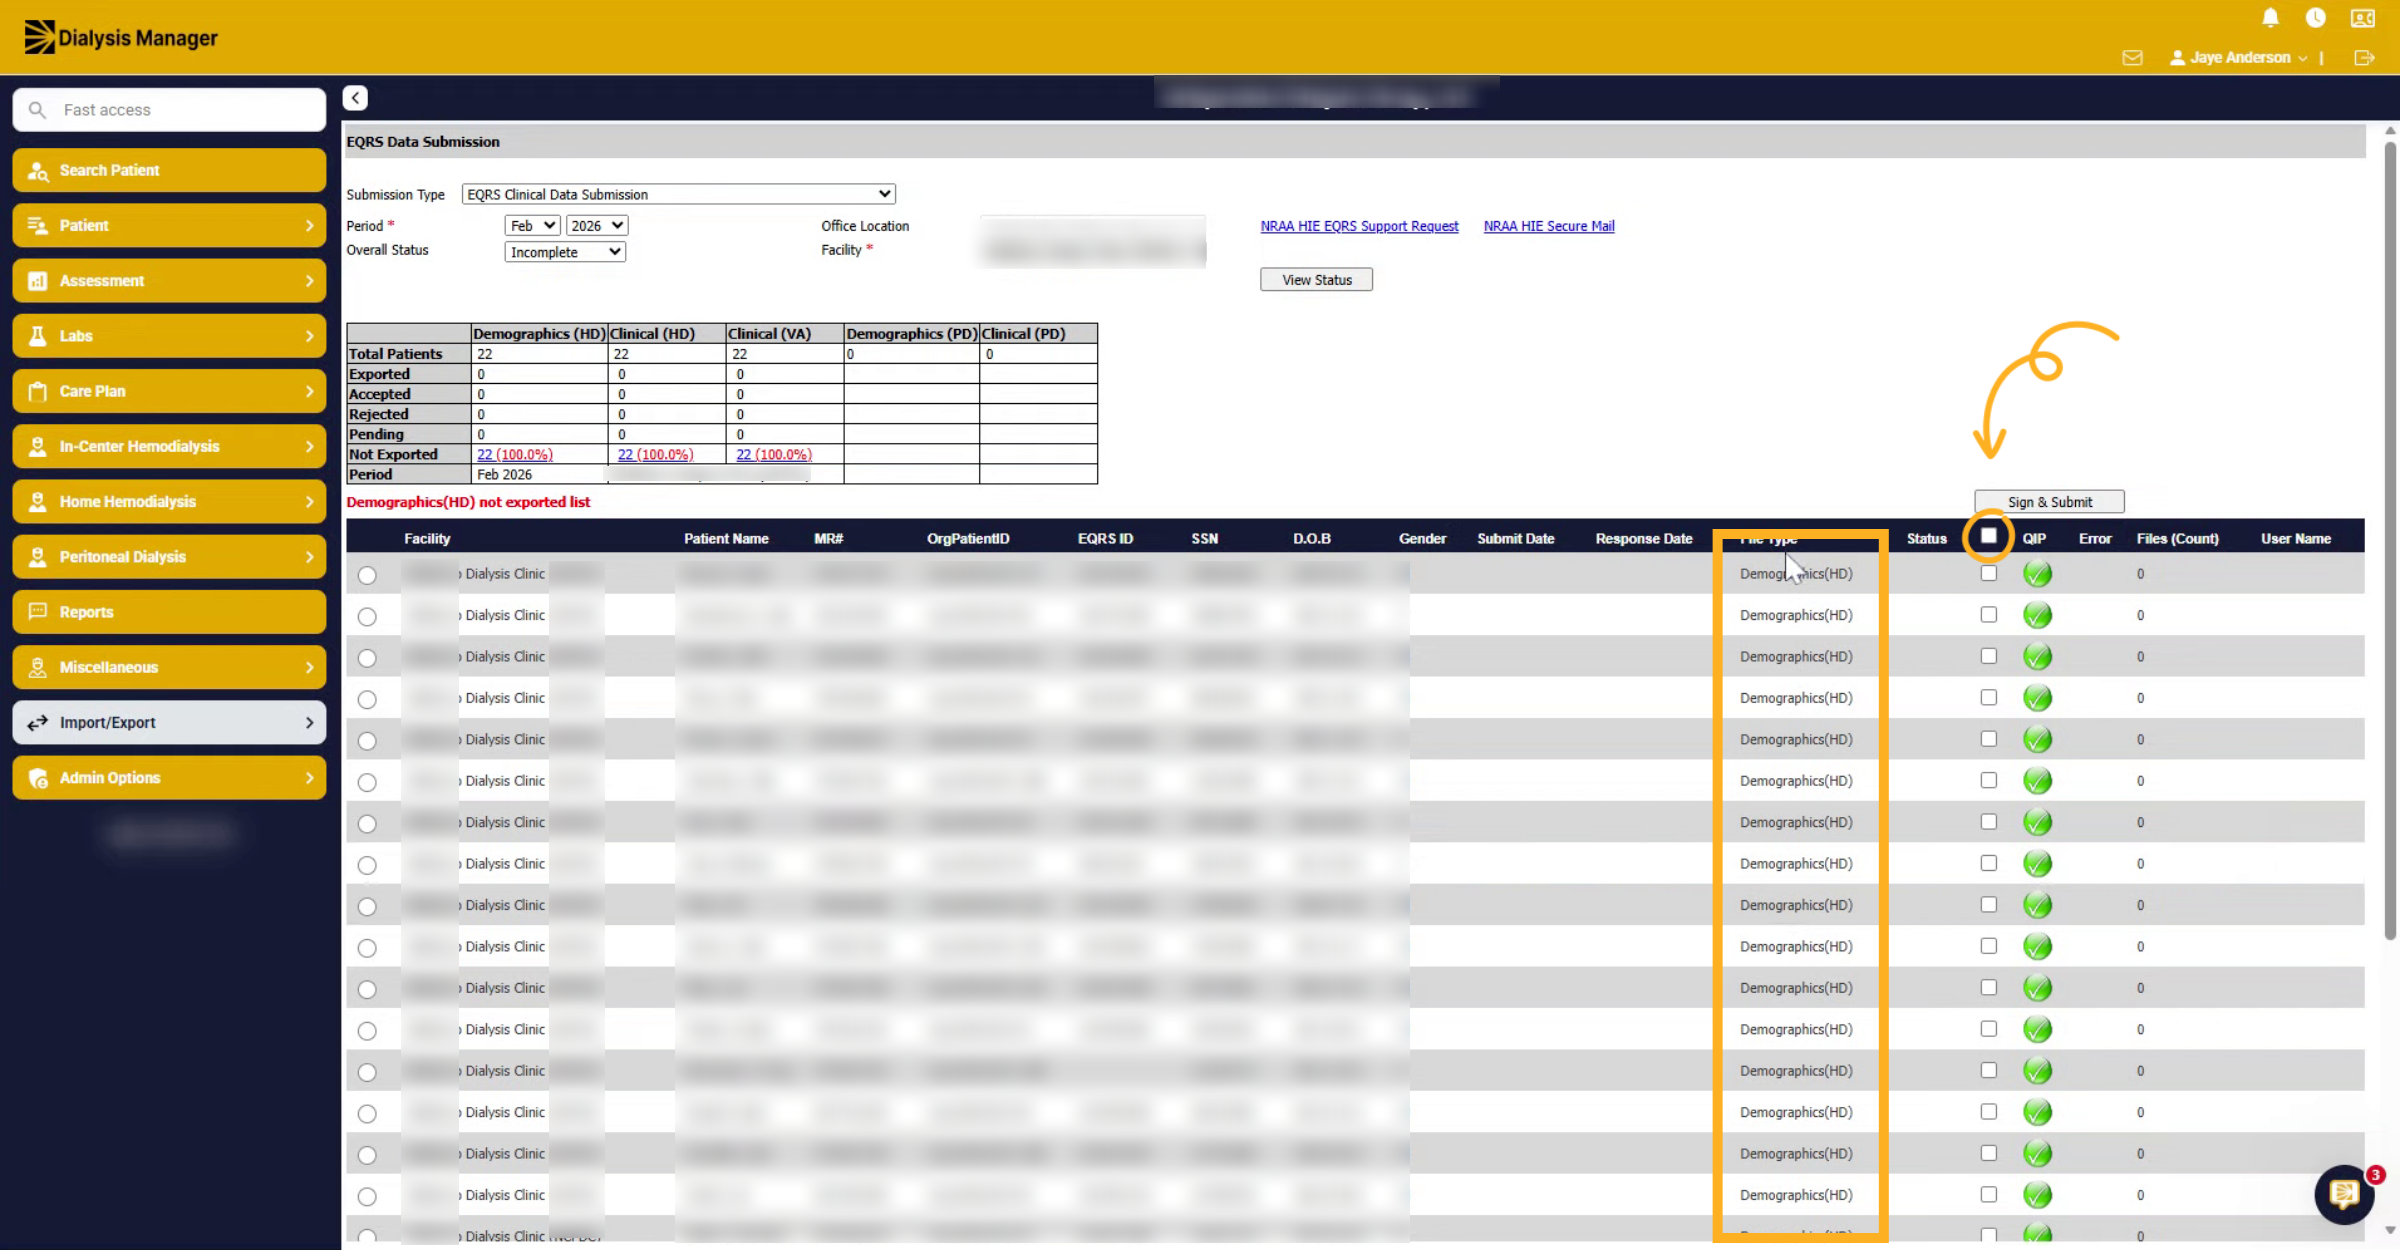This screenshot has width=2400, height=1250.
Task: Click the Admin Options gear icon
Action: point(38,778)
